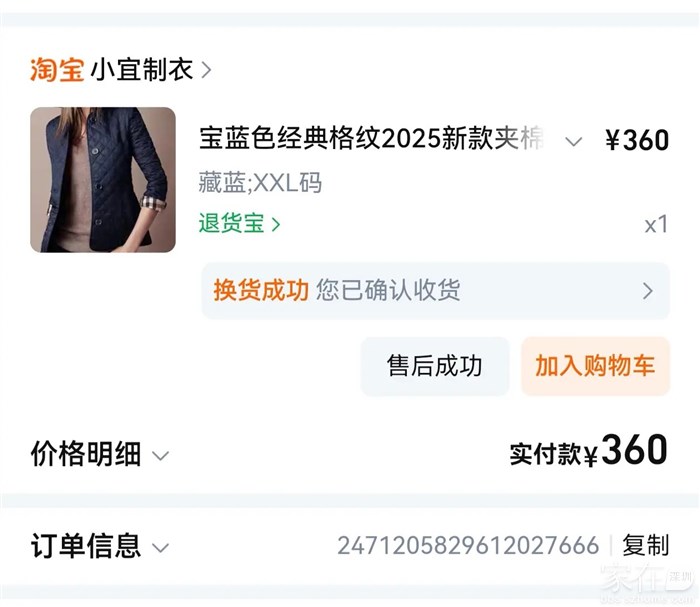Image resolution: width=700 pixels, height=607 pixels.
Task: Expand the chevron next to product title
Action: point(573,141)
